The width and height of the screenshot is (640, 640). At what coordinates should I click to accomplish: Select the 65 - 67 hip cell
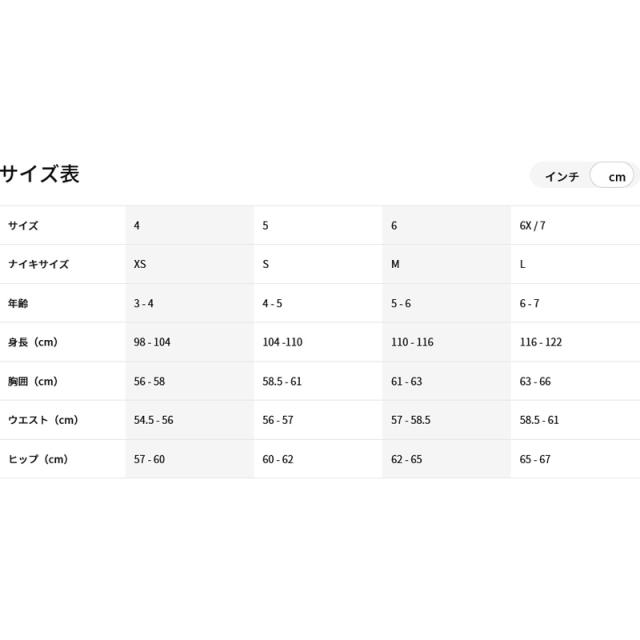tap(535, 459)
